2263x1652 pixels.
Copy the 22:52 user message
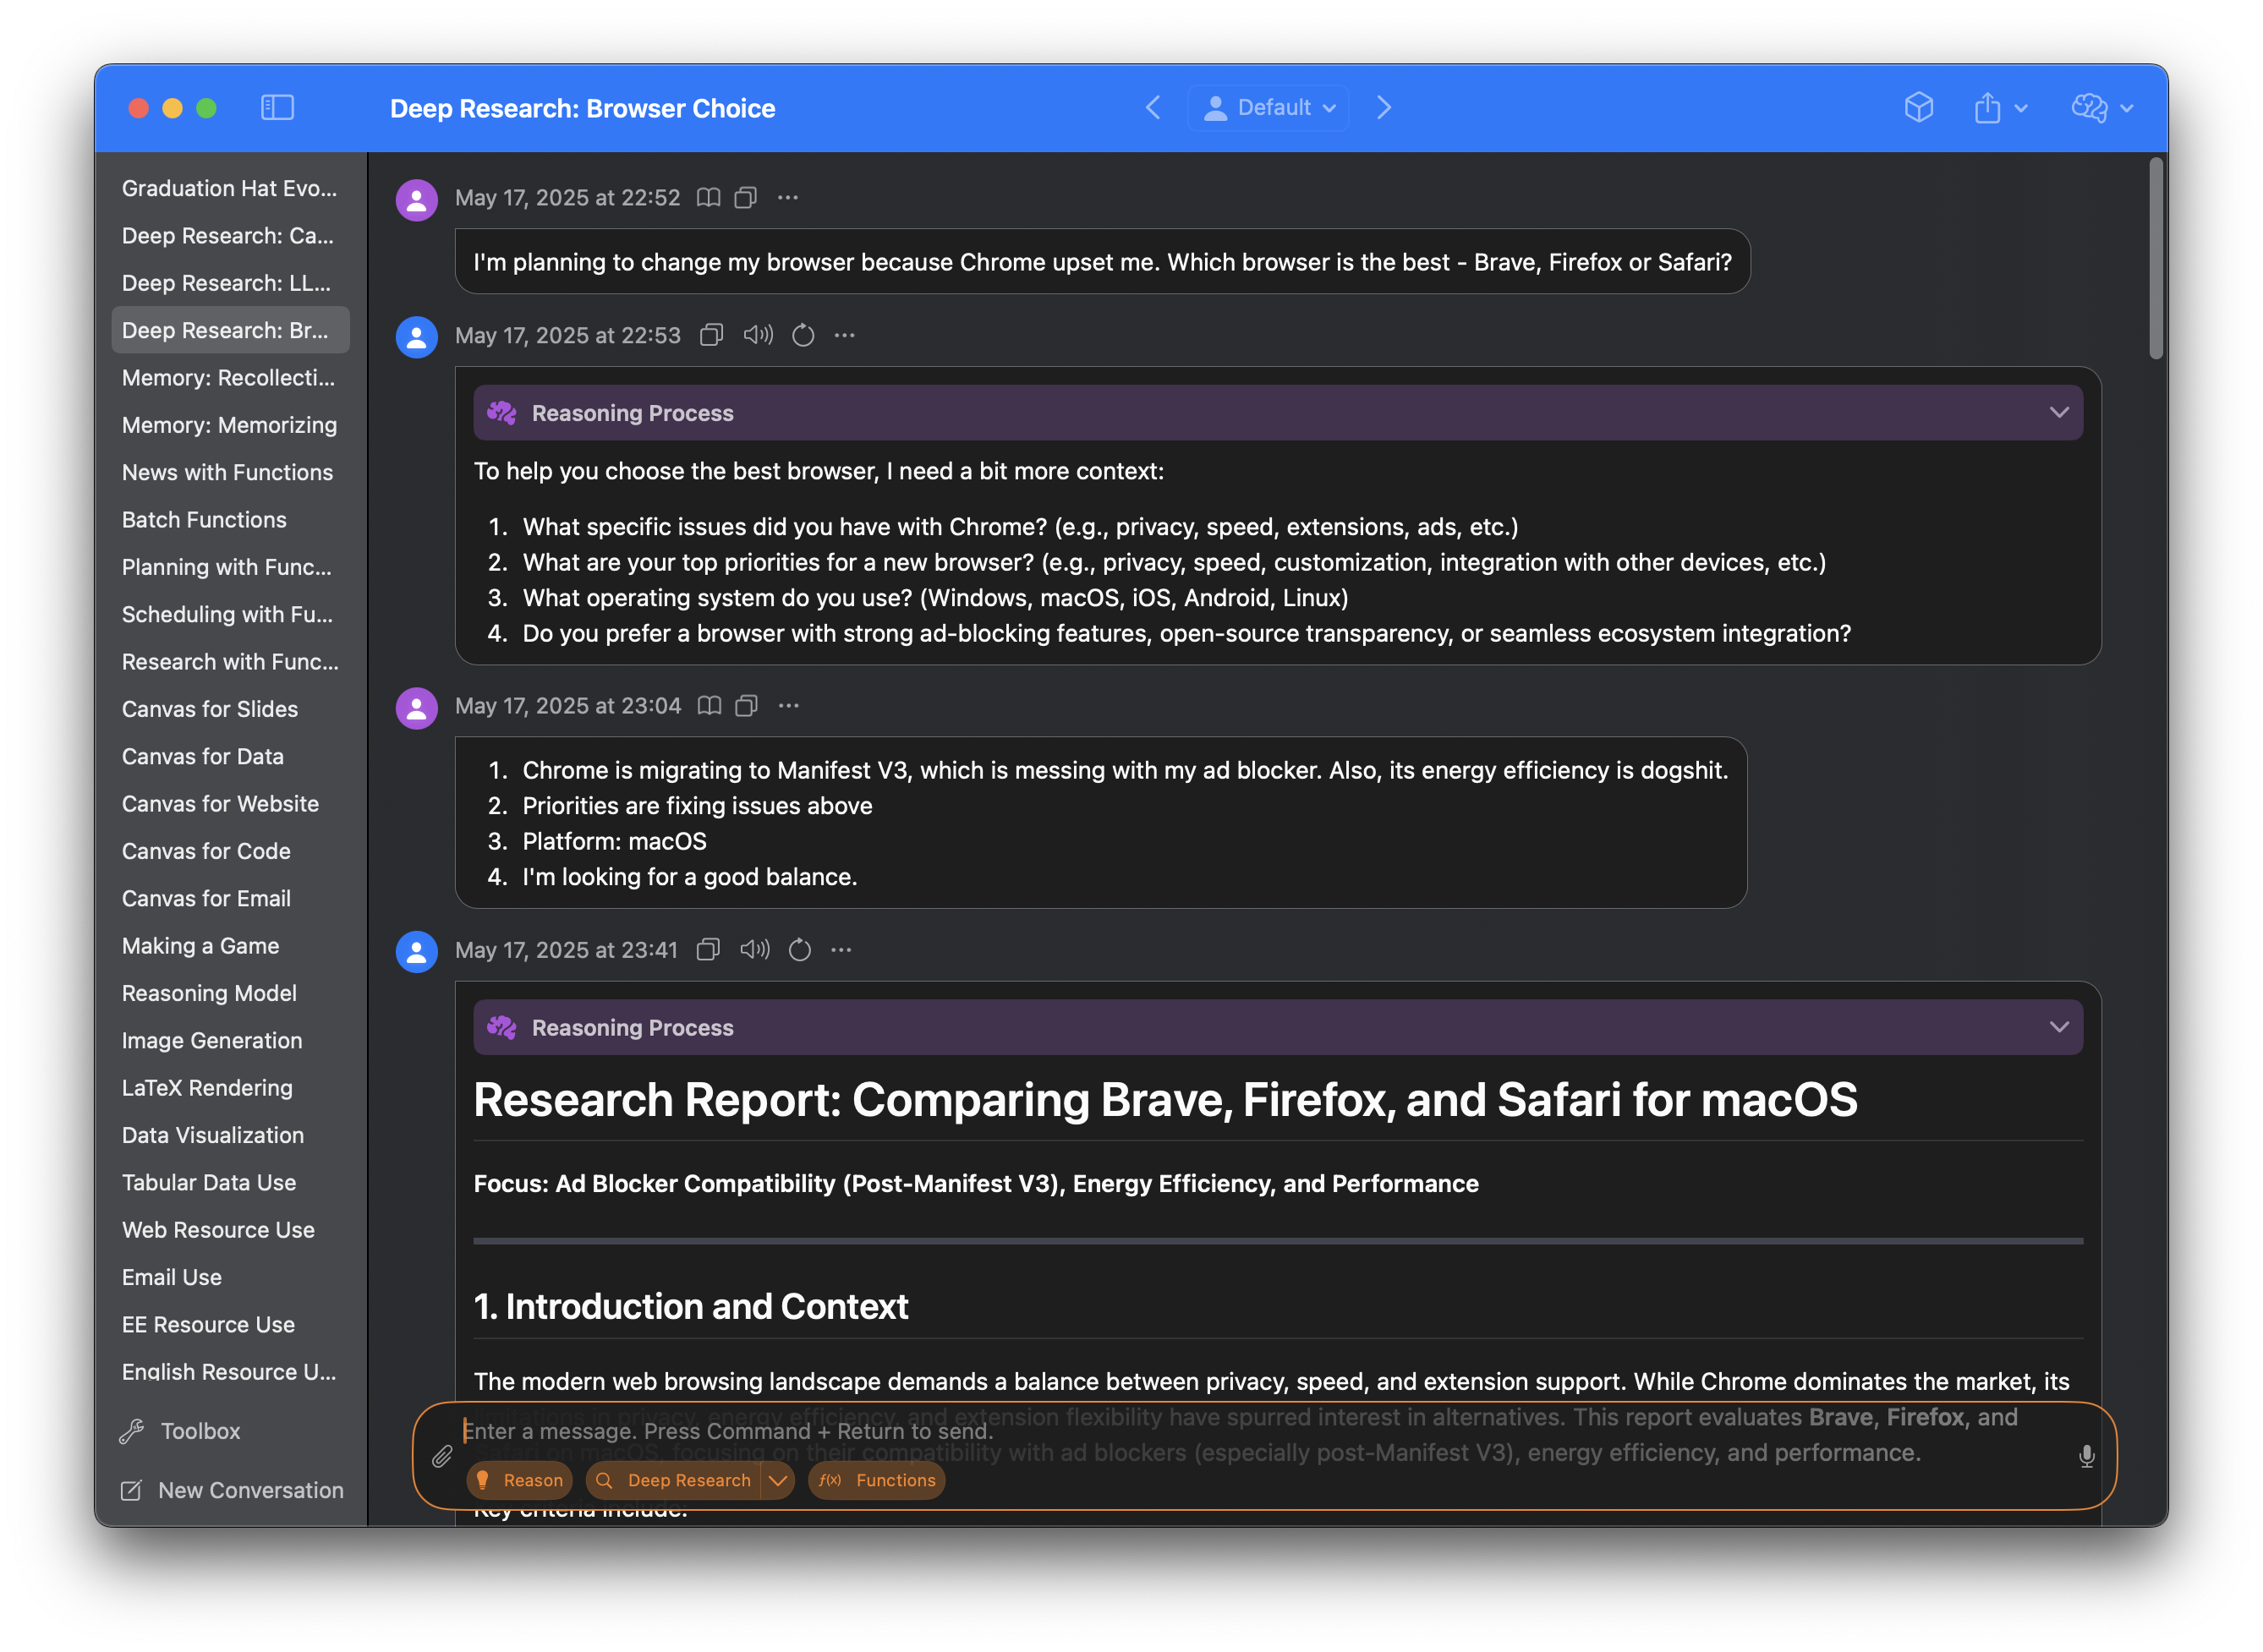tap(745, 198)
